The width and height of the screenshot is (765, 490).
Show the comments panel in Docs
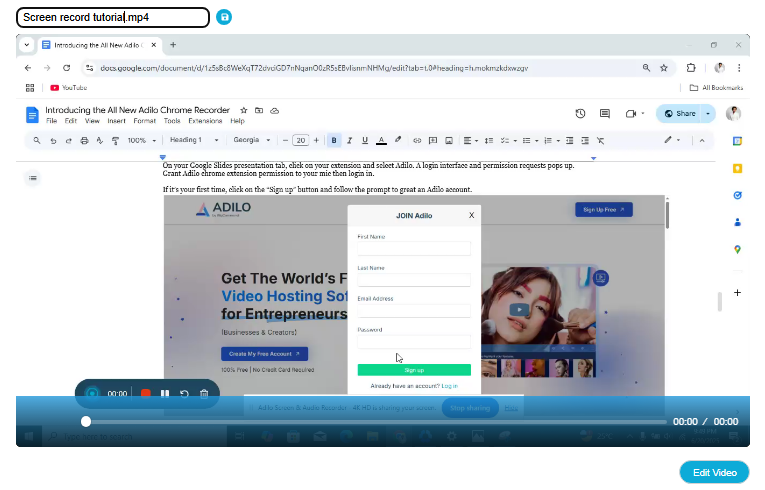tap(604, 114)
